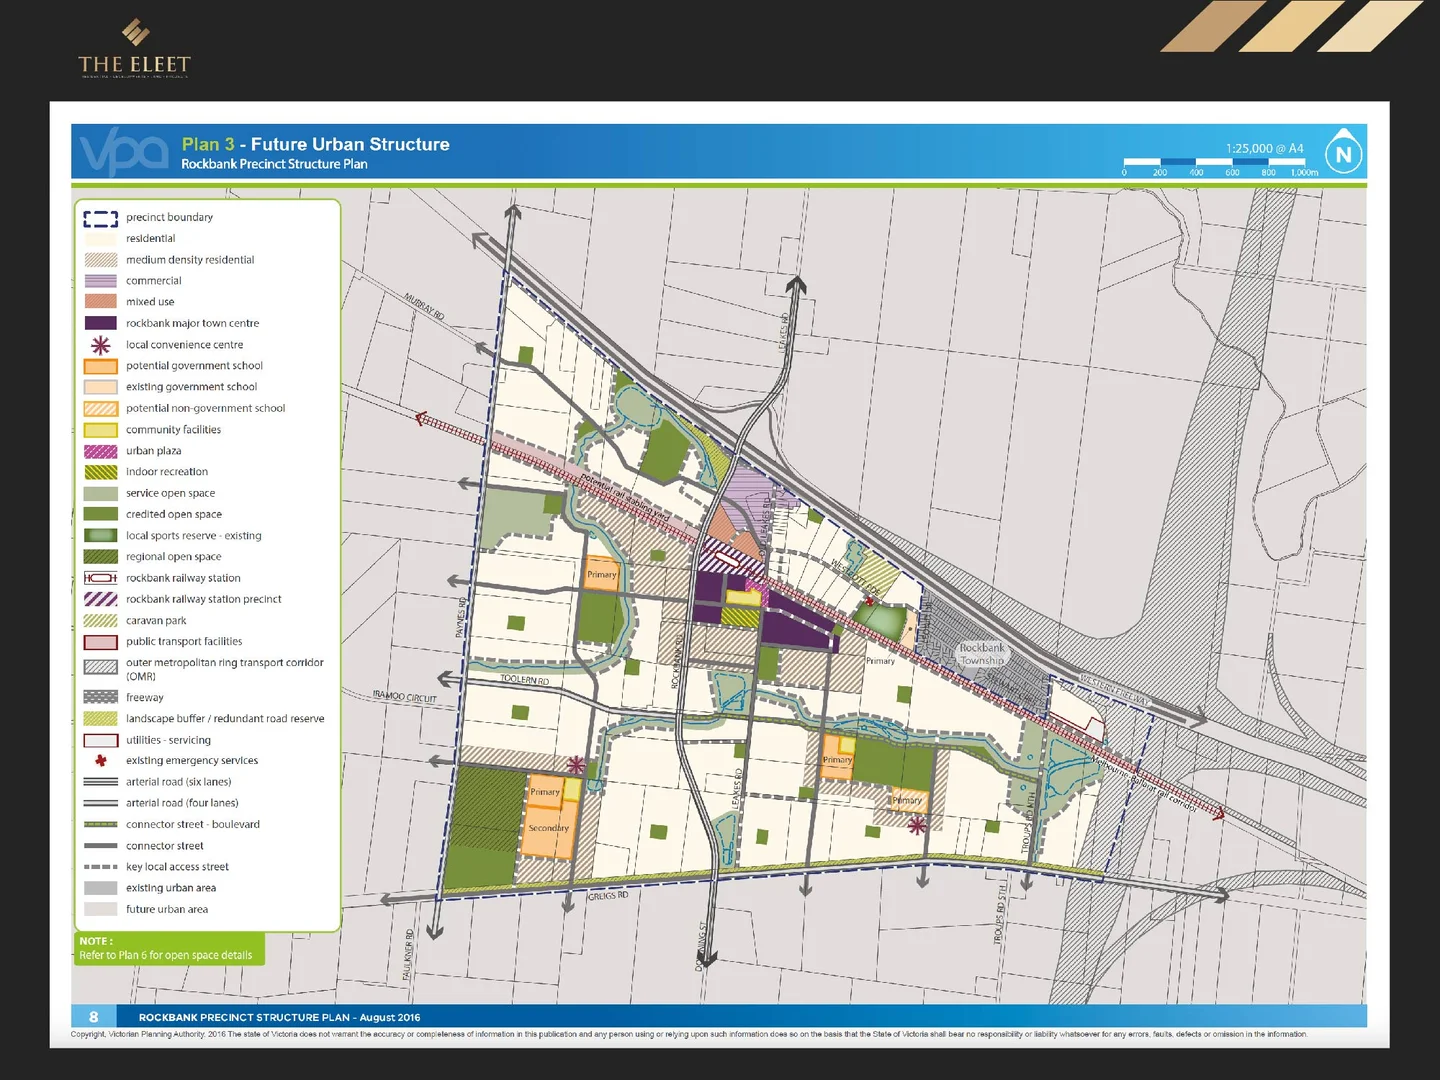Click the Rockbank Township label on map
This screenshot has height=1080, width=1440.
(x=981, y=654)
